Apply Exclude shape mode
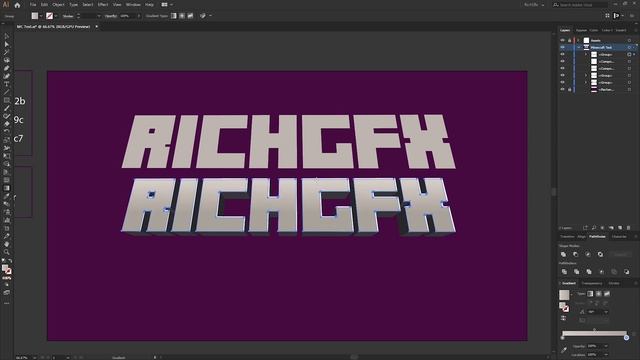The width and height of the screenshot is (640, 360). (x=600, y=254)
